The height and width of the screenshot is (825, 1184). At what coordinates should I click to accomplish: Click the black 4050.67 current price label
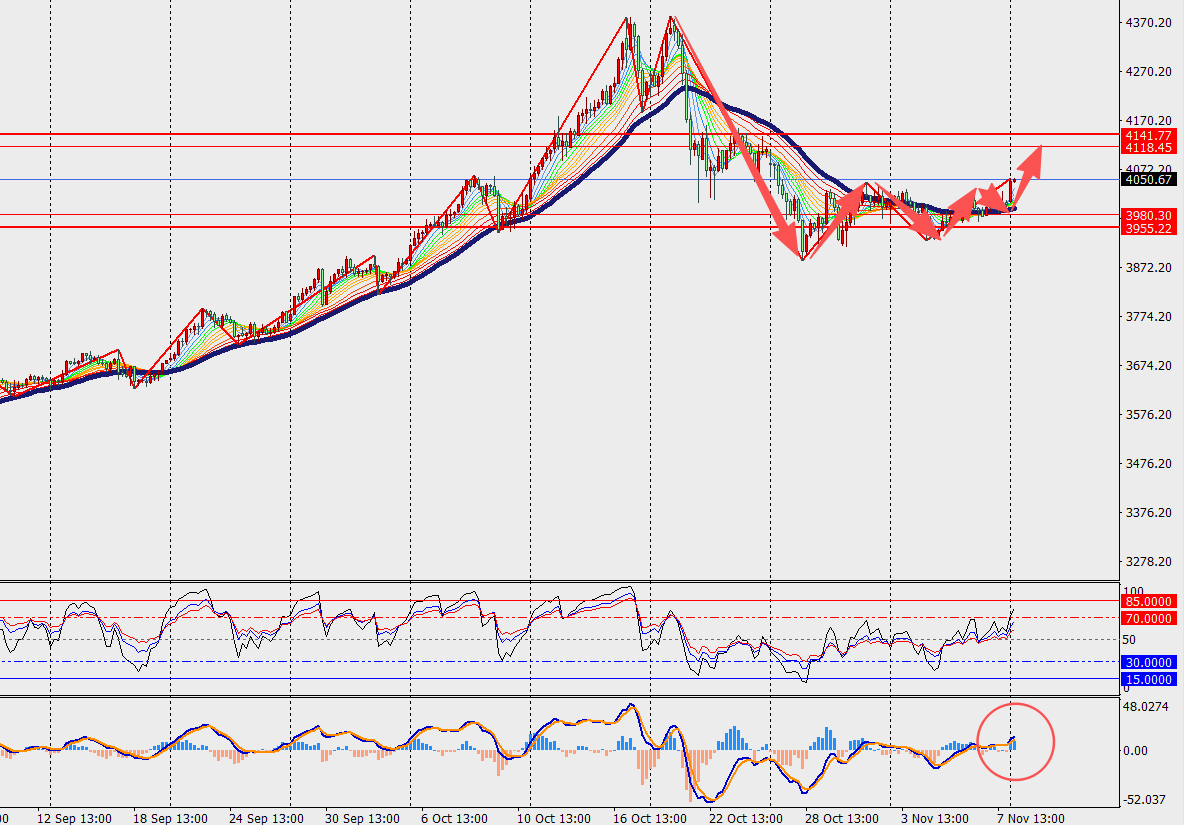[1148, 180]
